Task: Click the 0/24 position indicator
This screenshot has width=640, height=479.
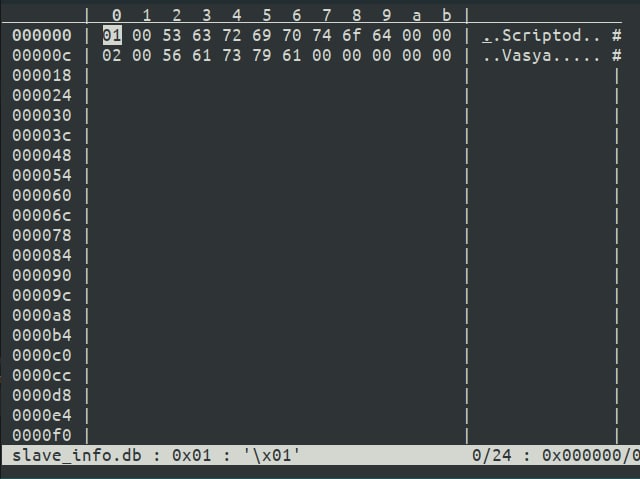Action: (491, 455)
